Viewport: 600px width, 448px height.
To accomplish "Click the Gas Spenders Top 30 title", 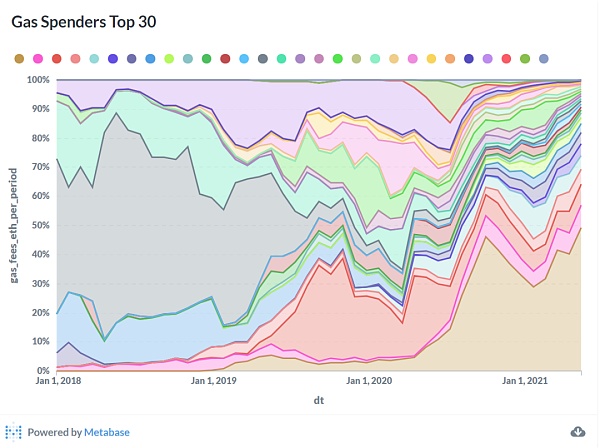I will tap(84, 22).
